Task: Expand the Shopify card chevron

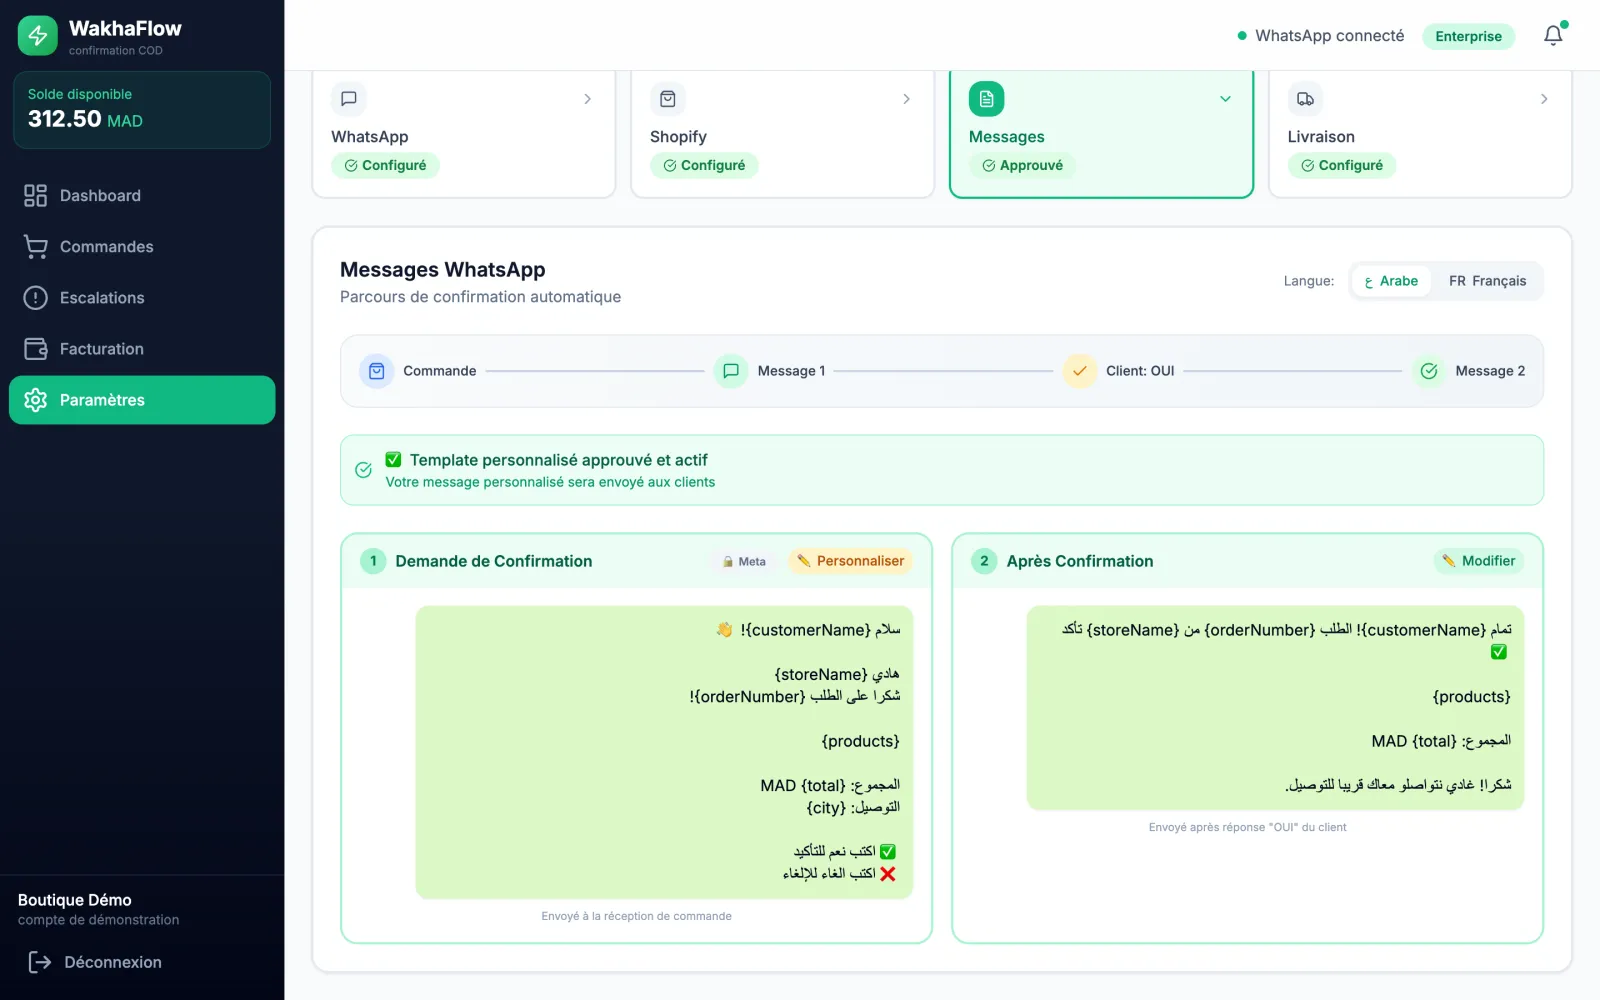Action: pyautogui.click(x=906, y=99)
